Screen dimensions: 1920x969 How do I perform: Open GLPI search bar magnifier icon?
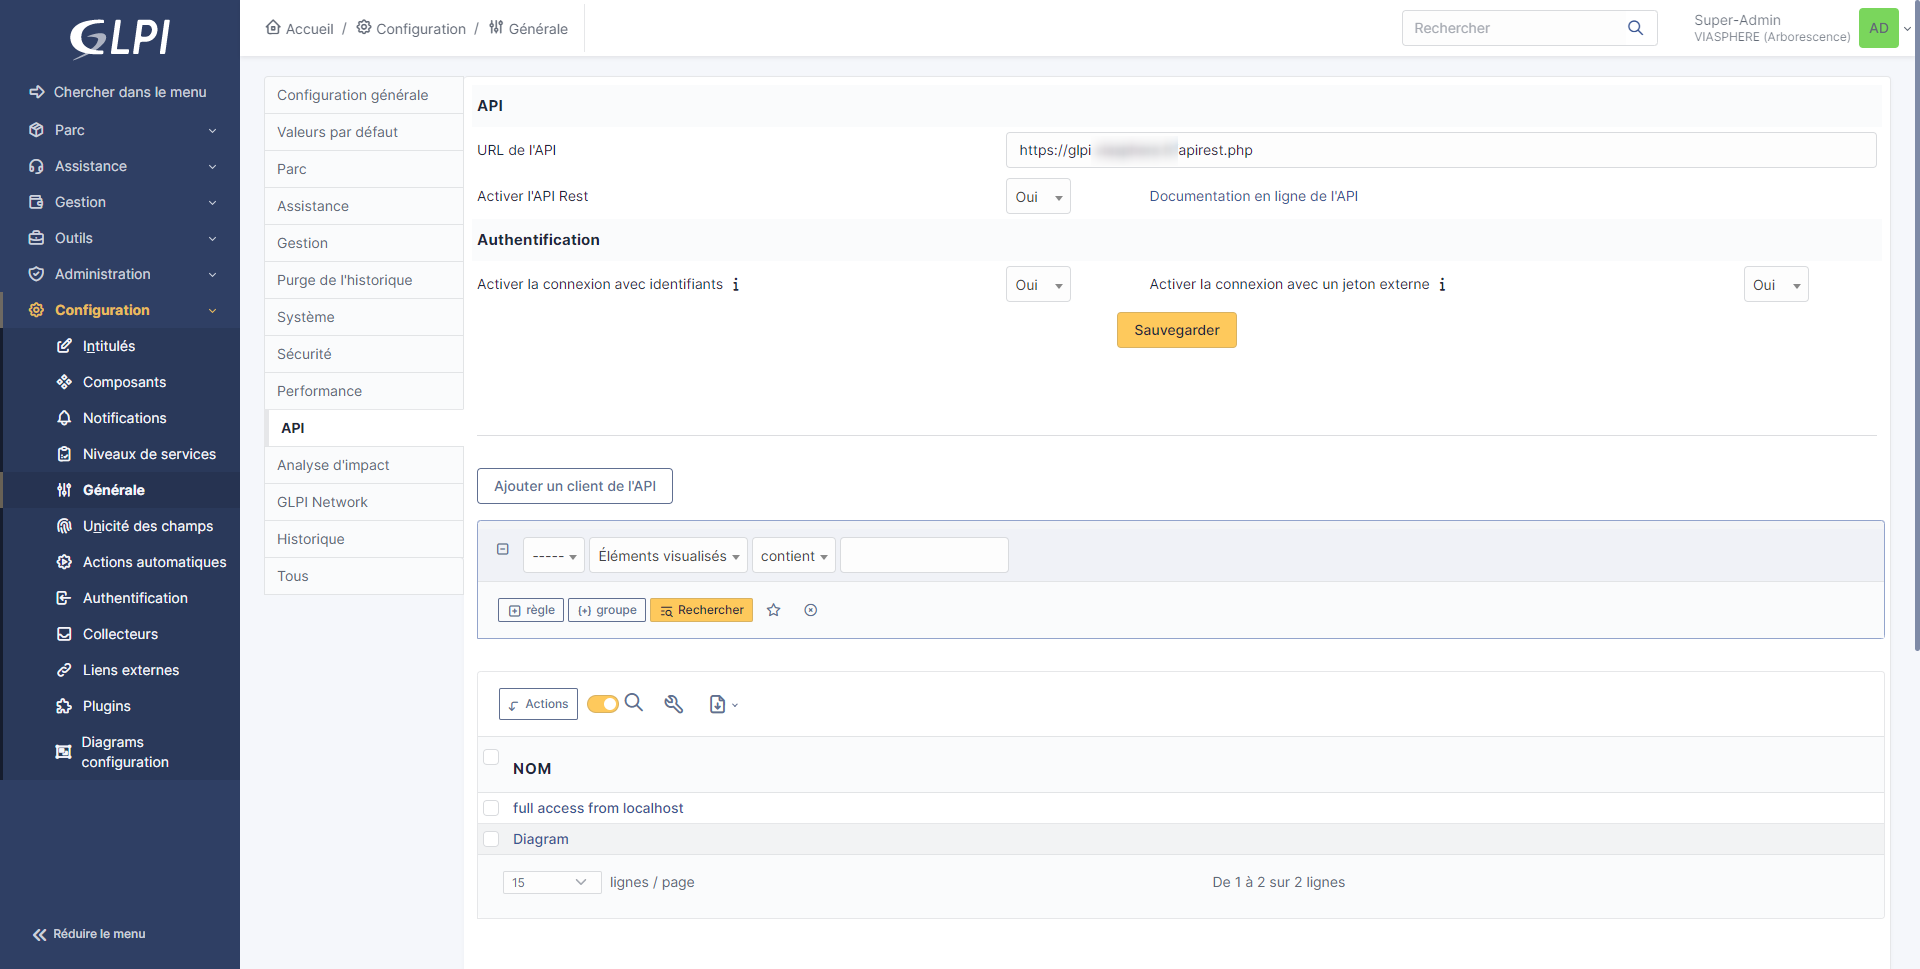tap(1634, 28)
